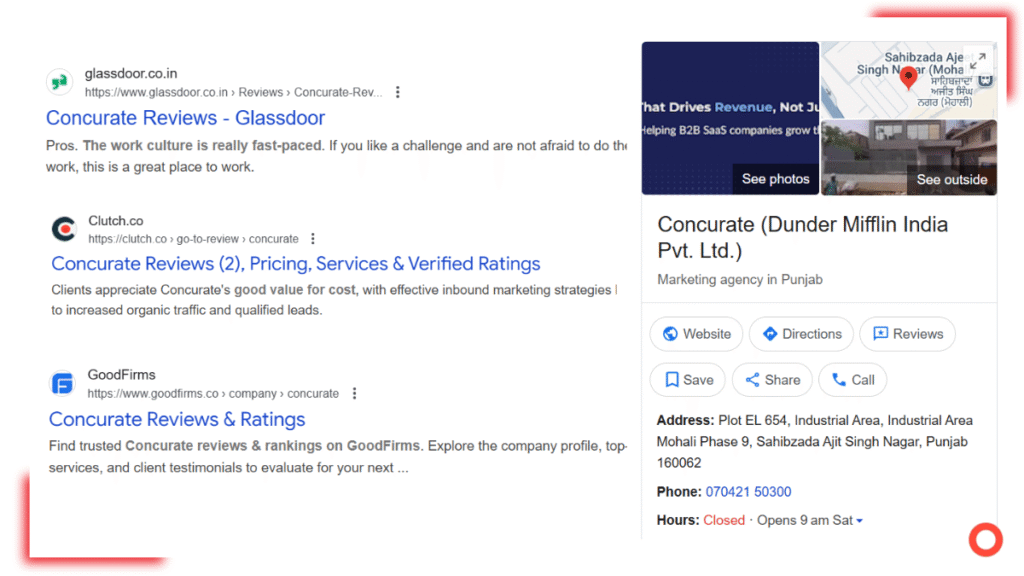This screenshot has width=1024, height=576.
Task: View the See outside street photo
Action: pos(908,157)
